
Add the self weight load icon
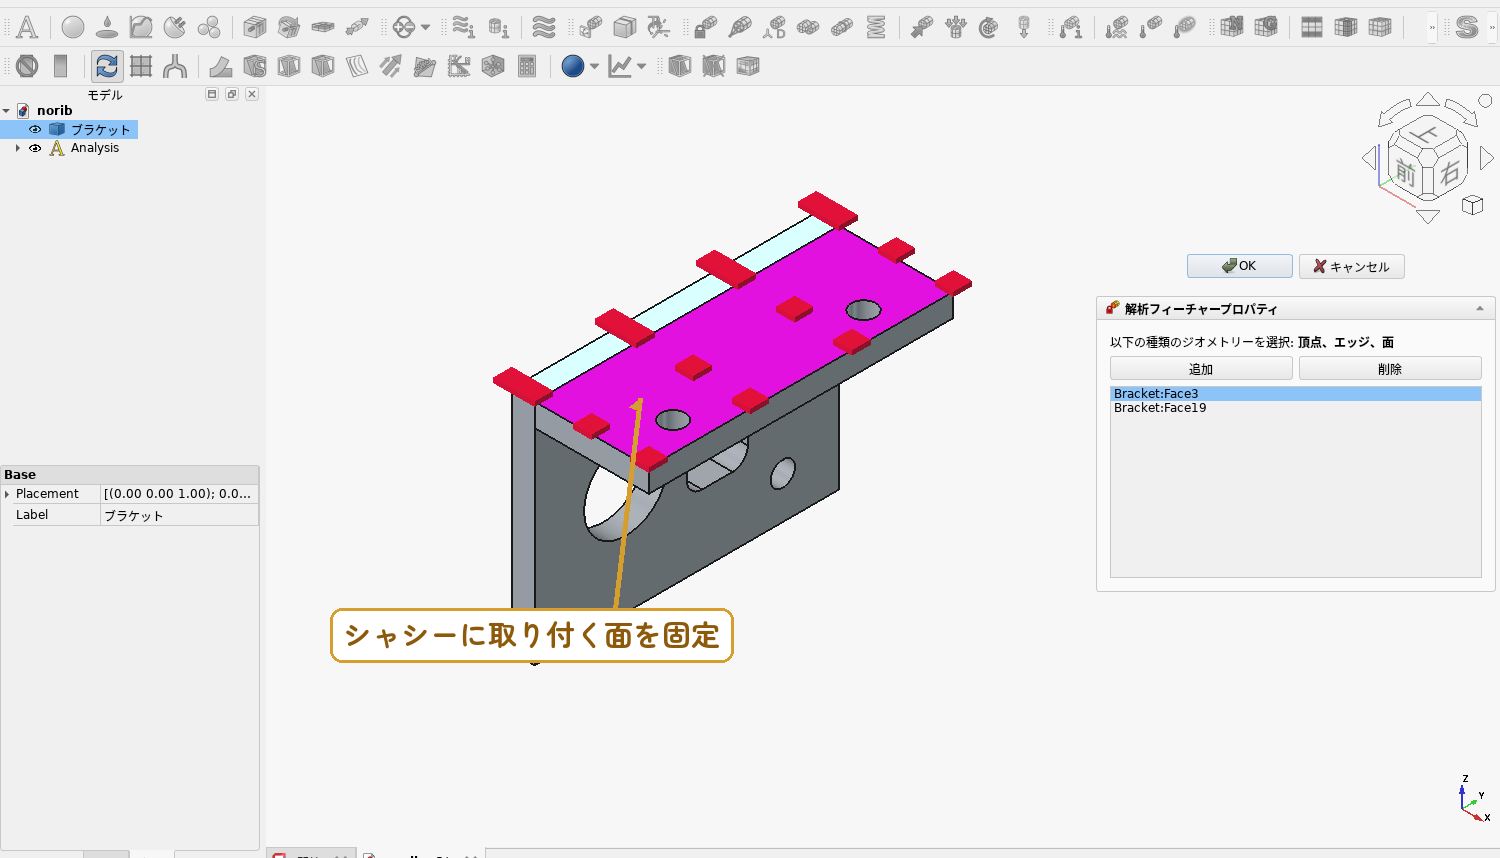[1024, 27]
